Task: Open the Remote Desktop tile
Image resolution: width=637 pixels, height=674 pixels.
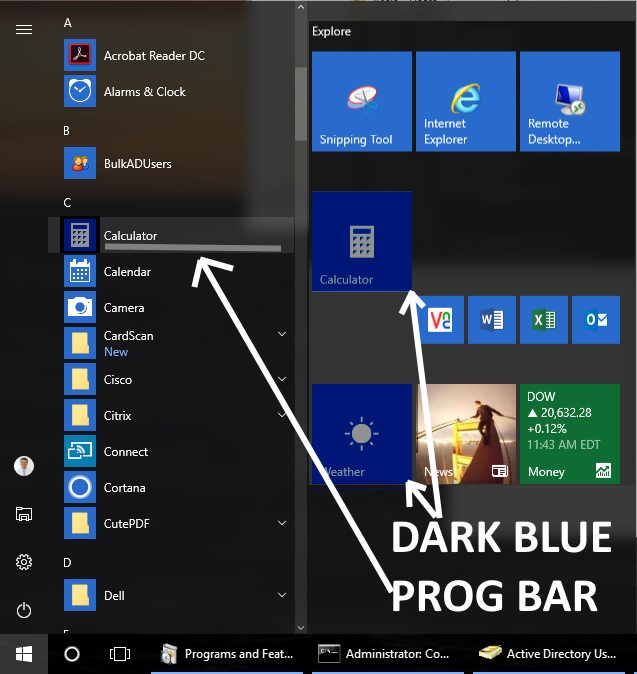Action: 569,101
